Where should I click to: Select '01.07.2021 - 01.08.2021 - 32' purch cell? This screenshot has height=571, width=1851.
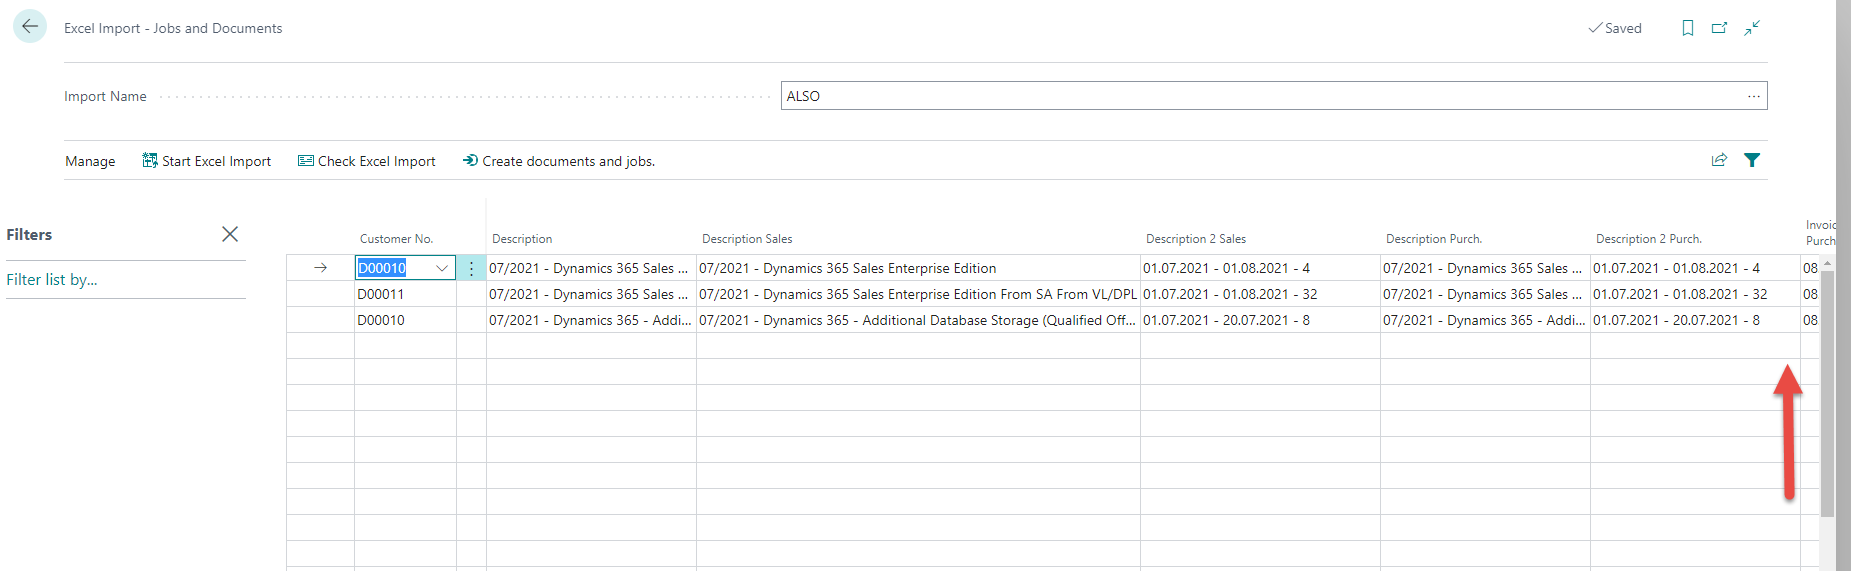[x=1695, y=294]
